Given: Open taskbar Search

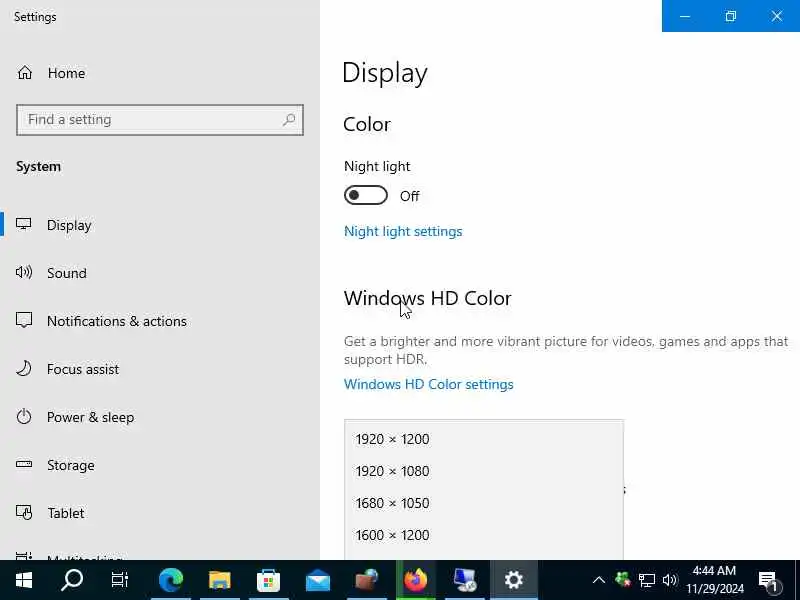Looking at the screenshot, I should 72,580.
